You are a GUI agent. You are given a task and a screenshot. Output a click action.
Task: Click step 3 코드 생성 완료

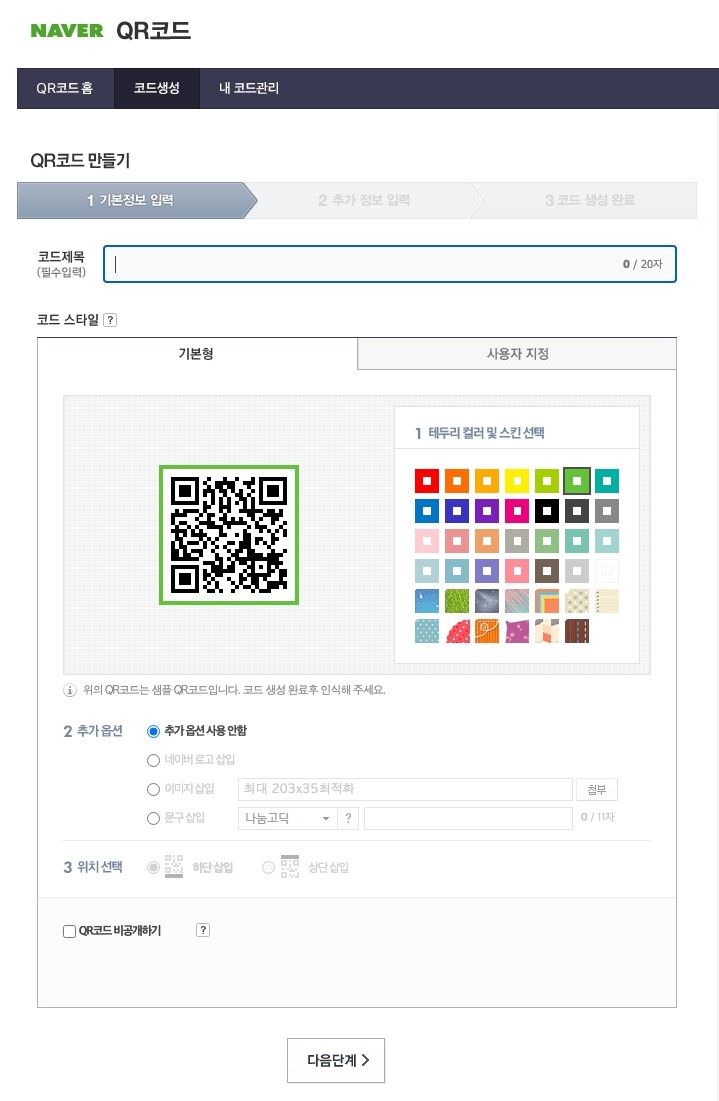(589, 200)
